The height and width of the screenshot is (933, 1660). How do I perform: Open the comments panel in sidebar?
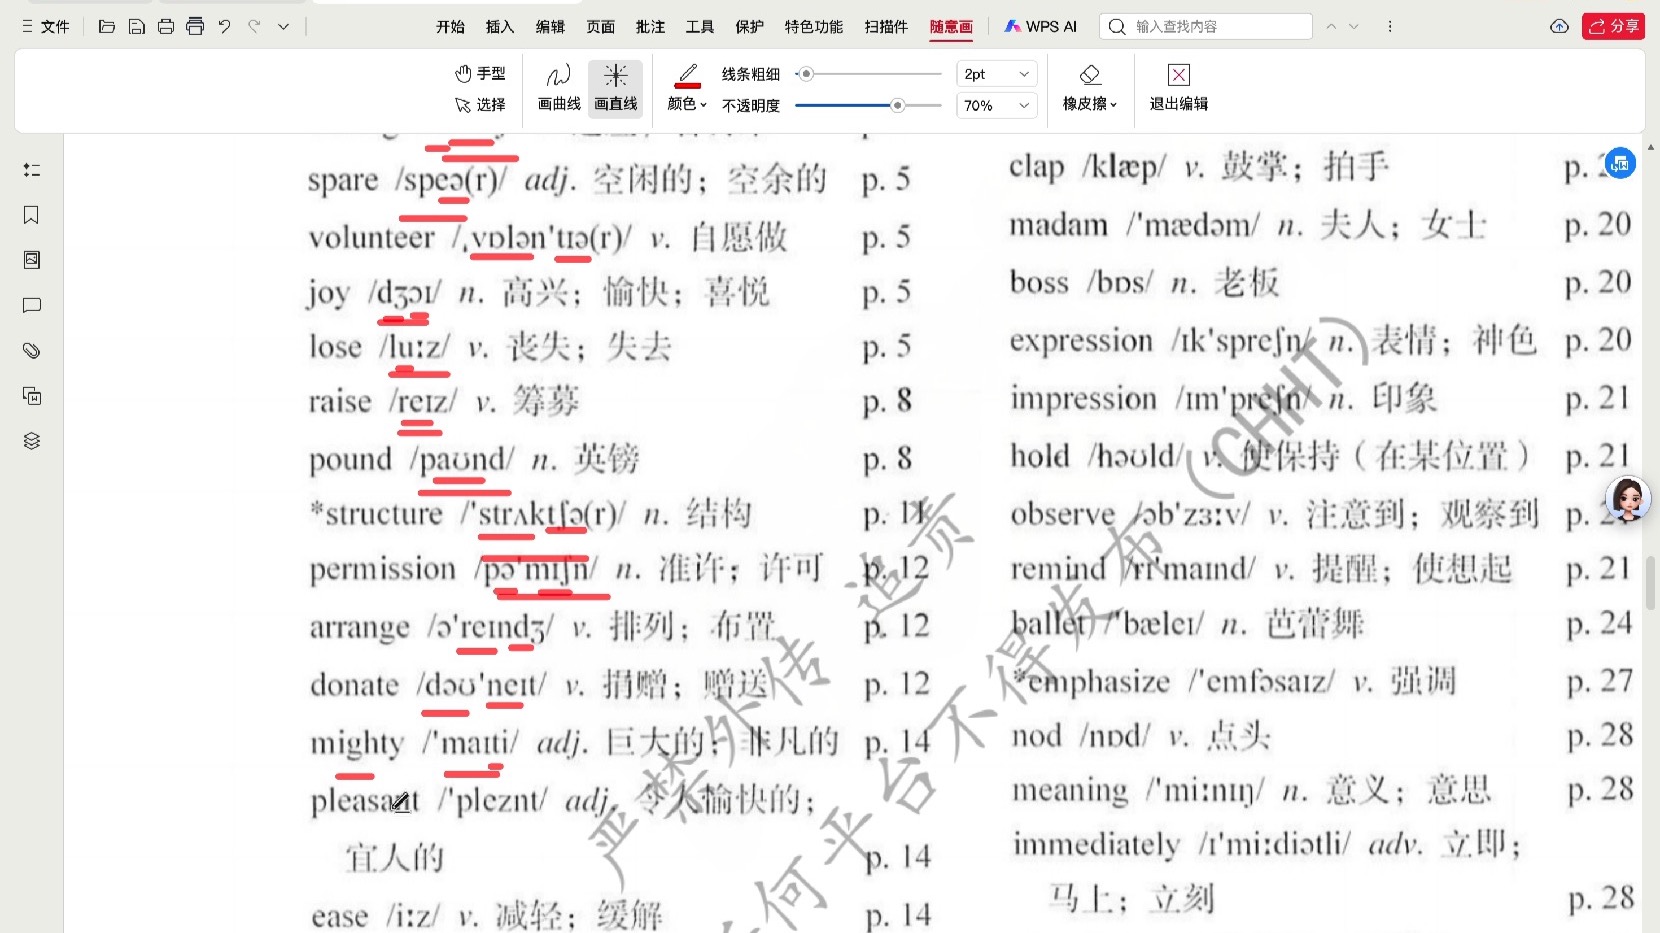pyautogui.click(x=32, y=305)
